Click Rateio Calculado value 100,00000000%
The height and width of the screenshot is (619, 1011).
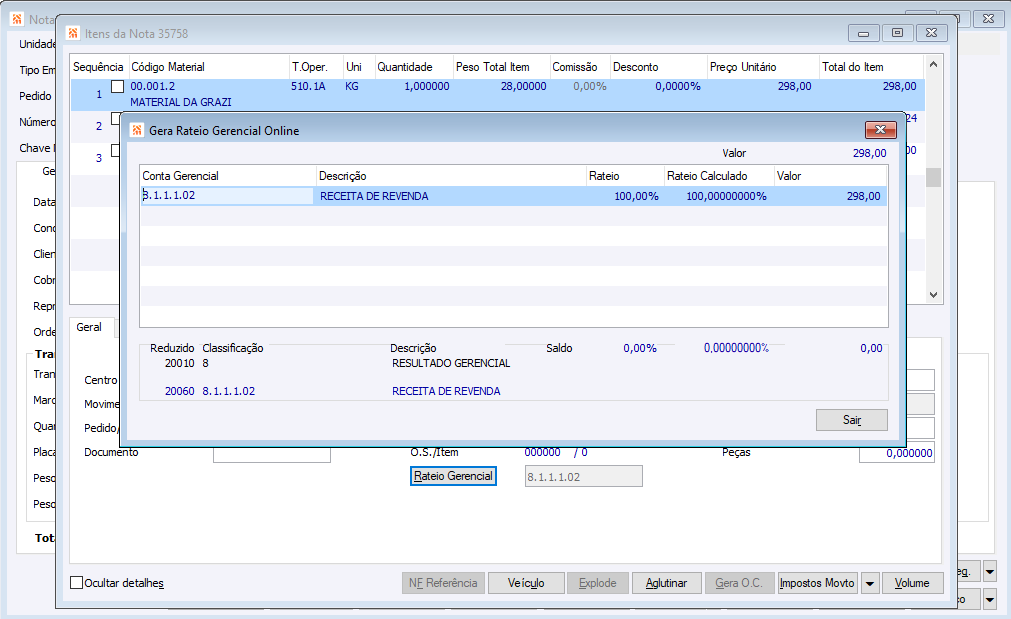726,196
